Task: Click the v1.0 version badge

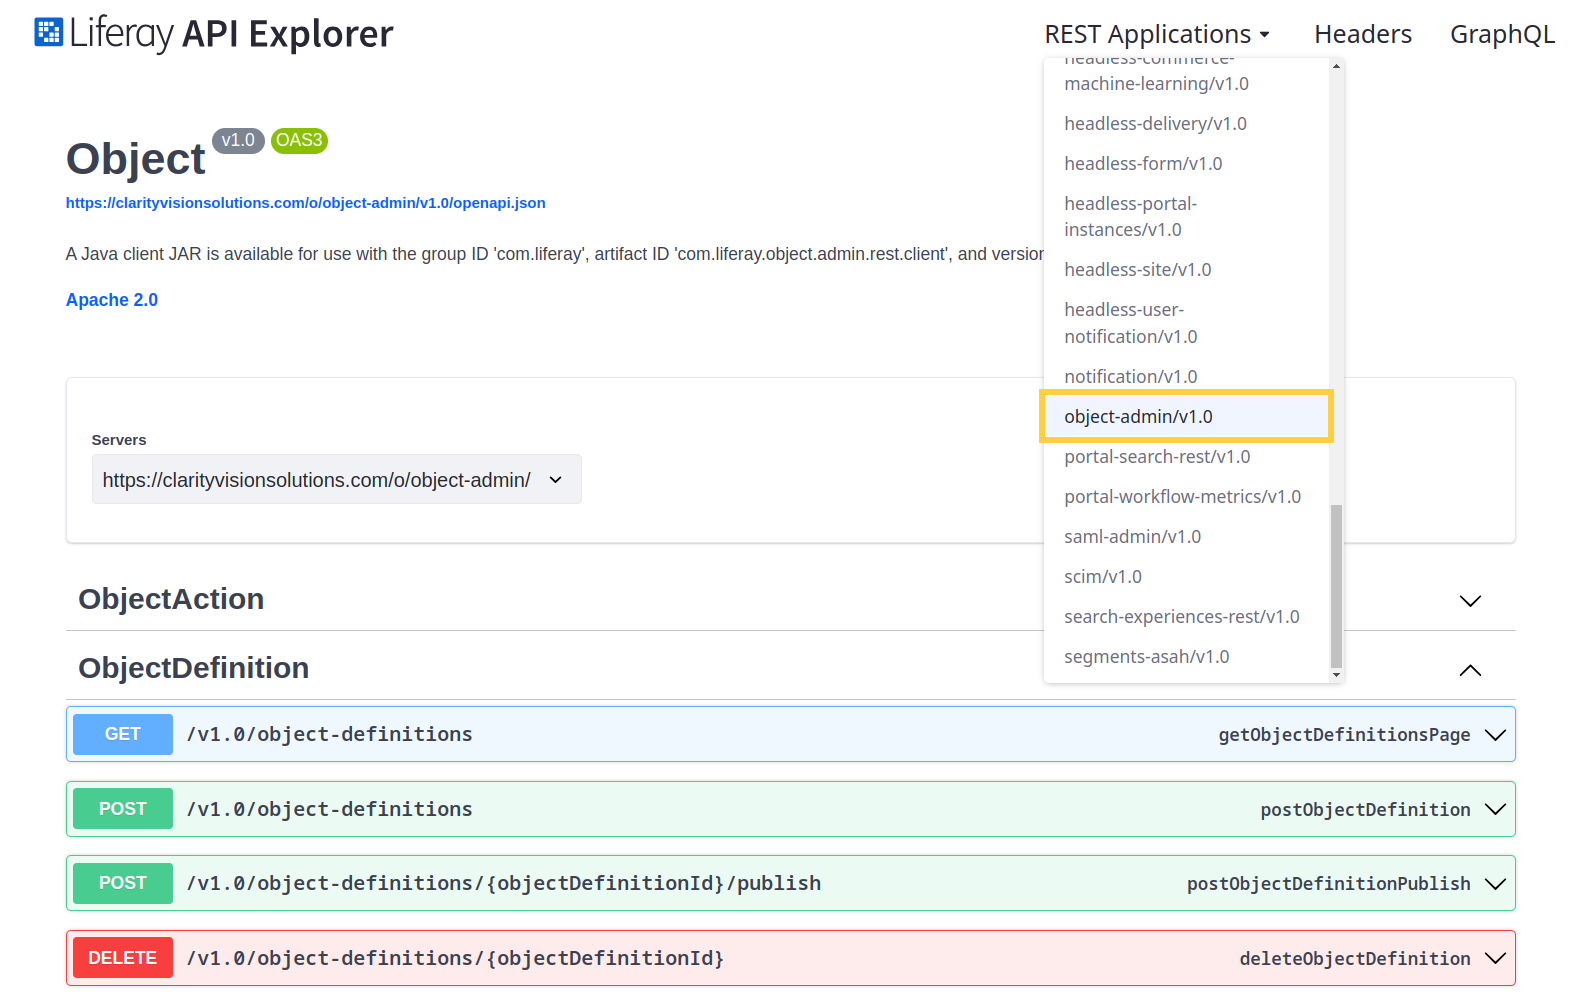Action: tap(238, 141)
